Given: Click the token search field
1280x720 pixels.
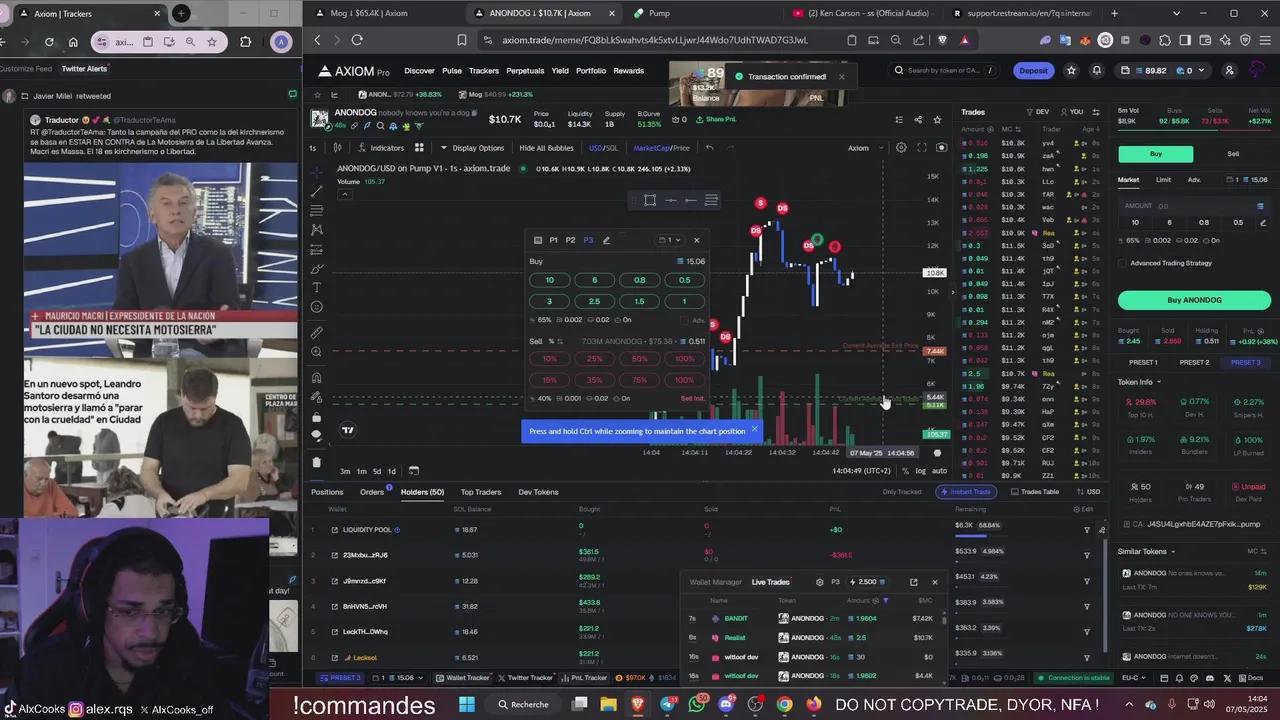Looking at the screenshot, I should click(x=945, y=71).
